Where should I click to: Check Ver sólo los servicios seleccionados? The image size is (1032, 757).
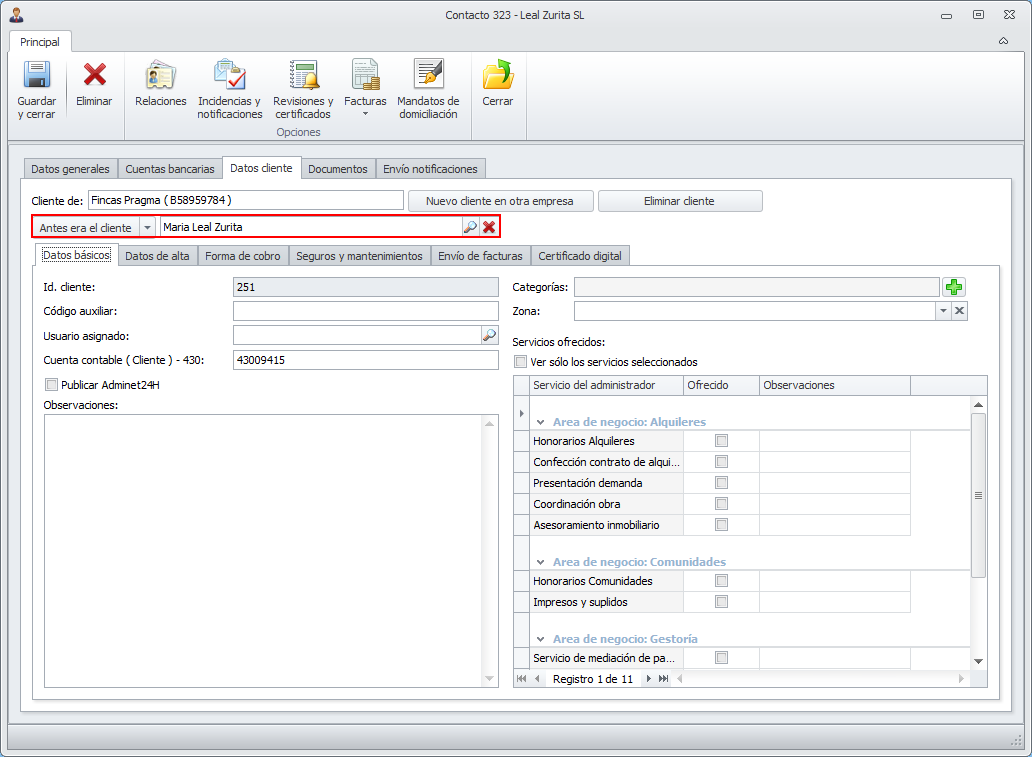pos(520,362)
